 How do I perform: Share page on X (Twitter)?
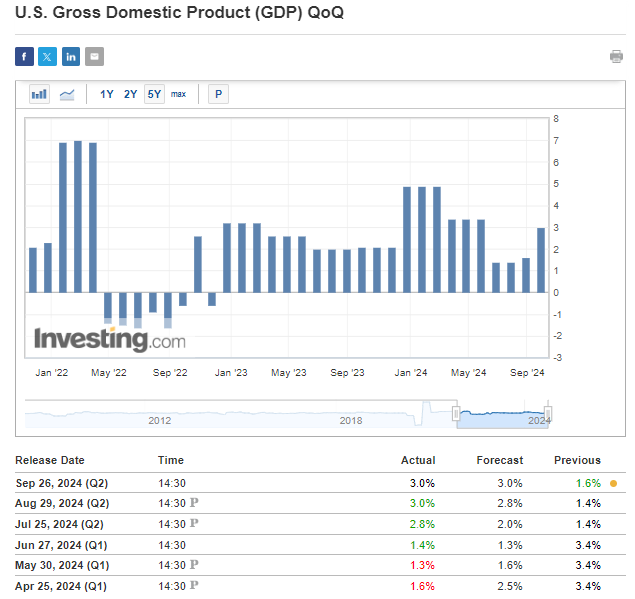pos(47,56)
